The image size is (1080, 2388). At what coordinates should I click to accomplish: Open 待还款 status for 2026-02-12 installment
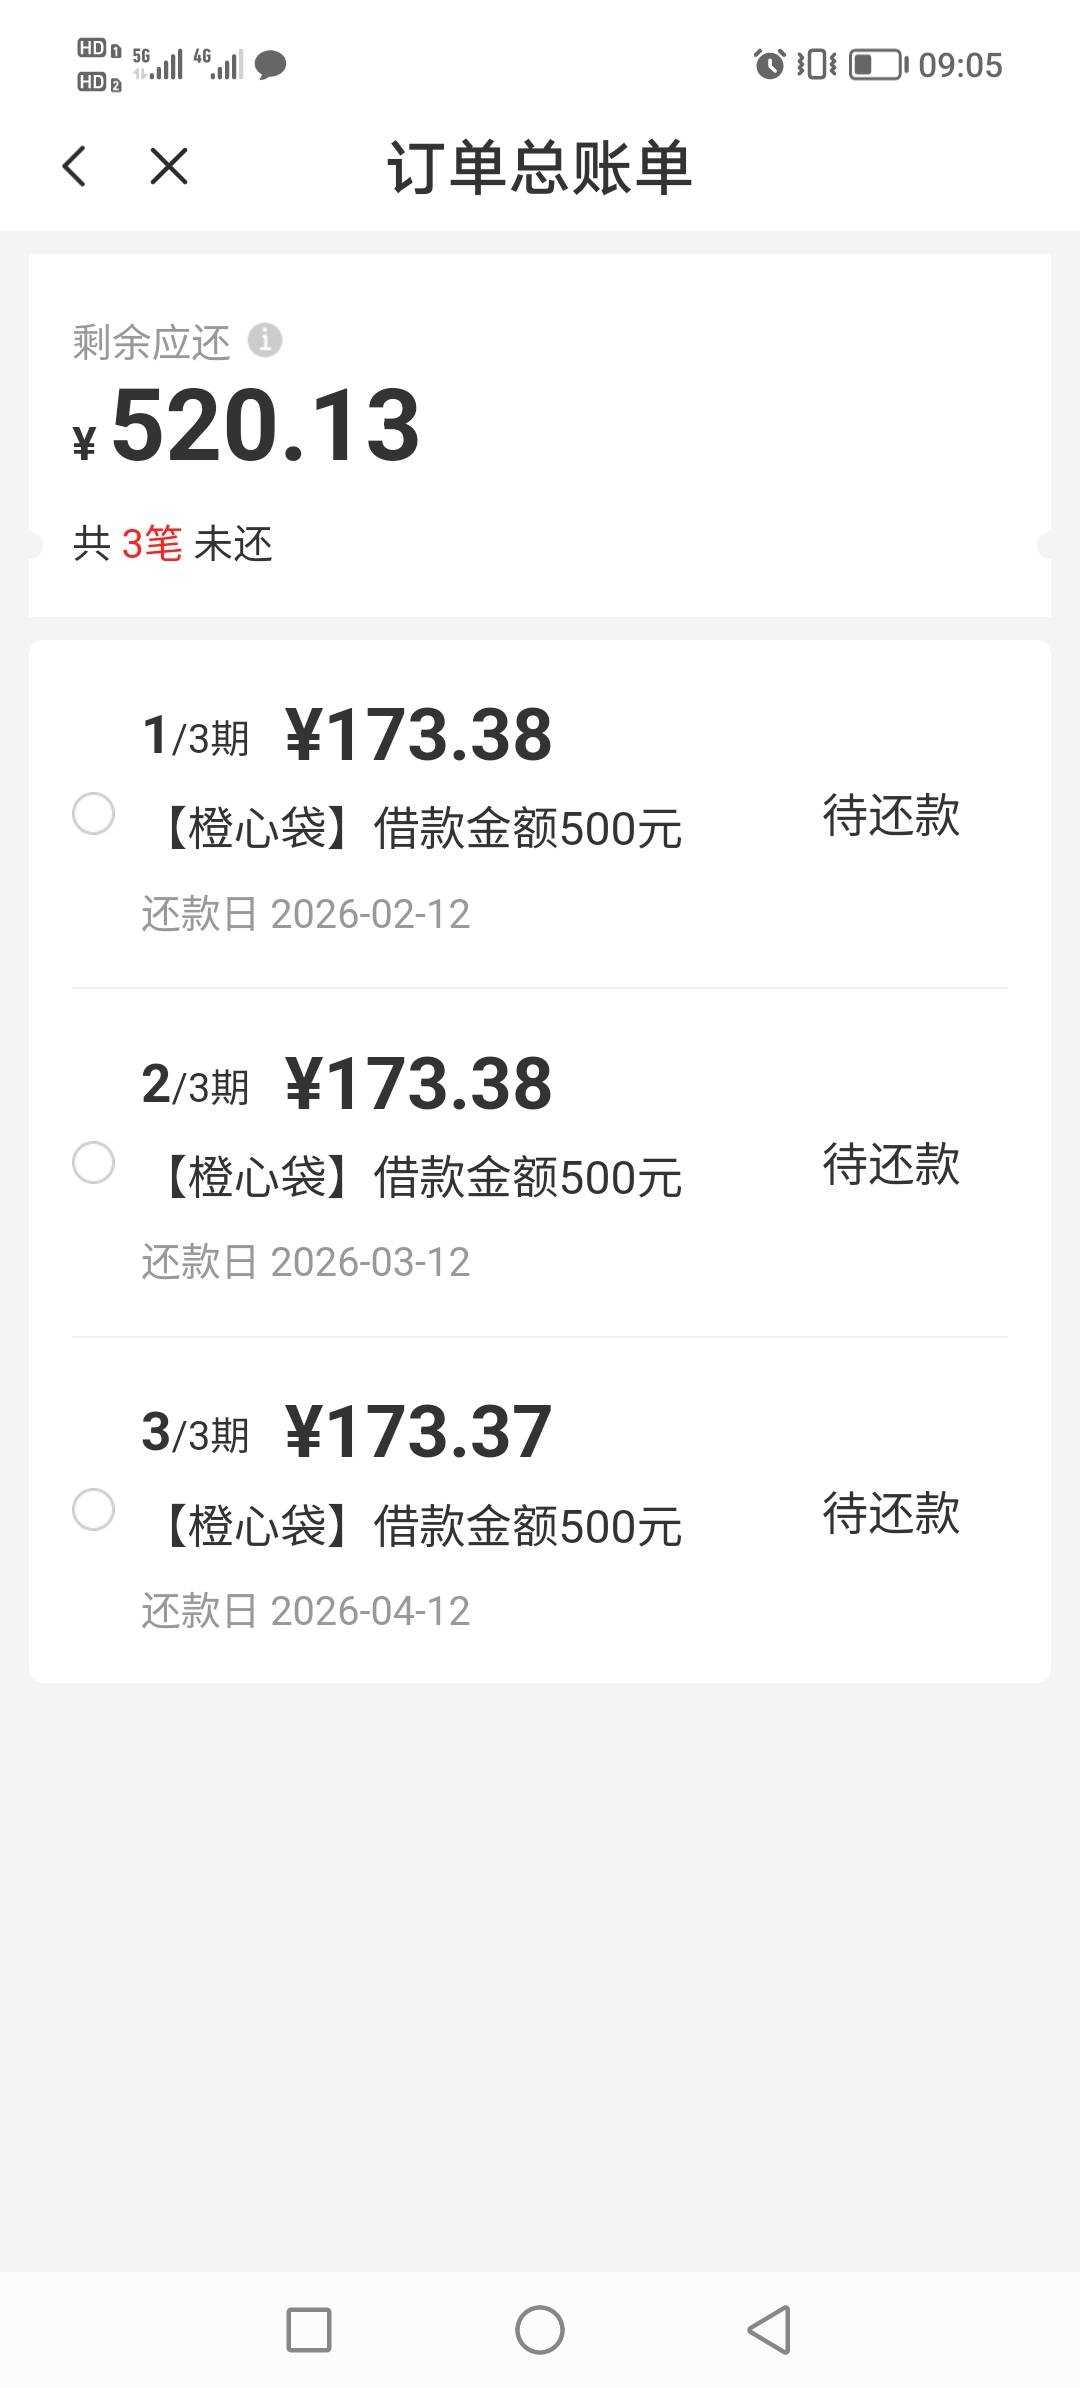click(890, 815)
